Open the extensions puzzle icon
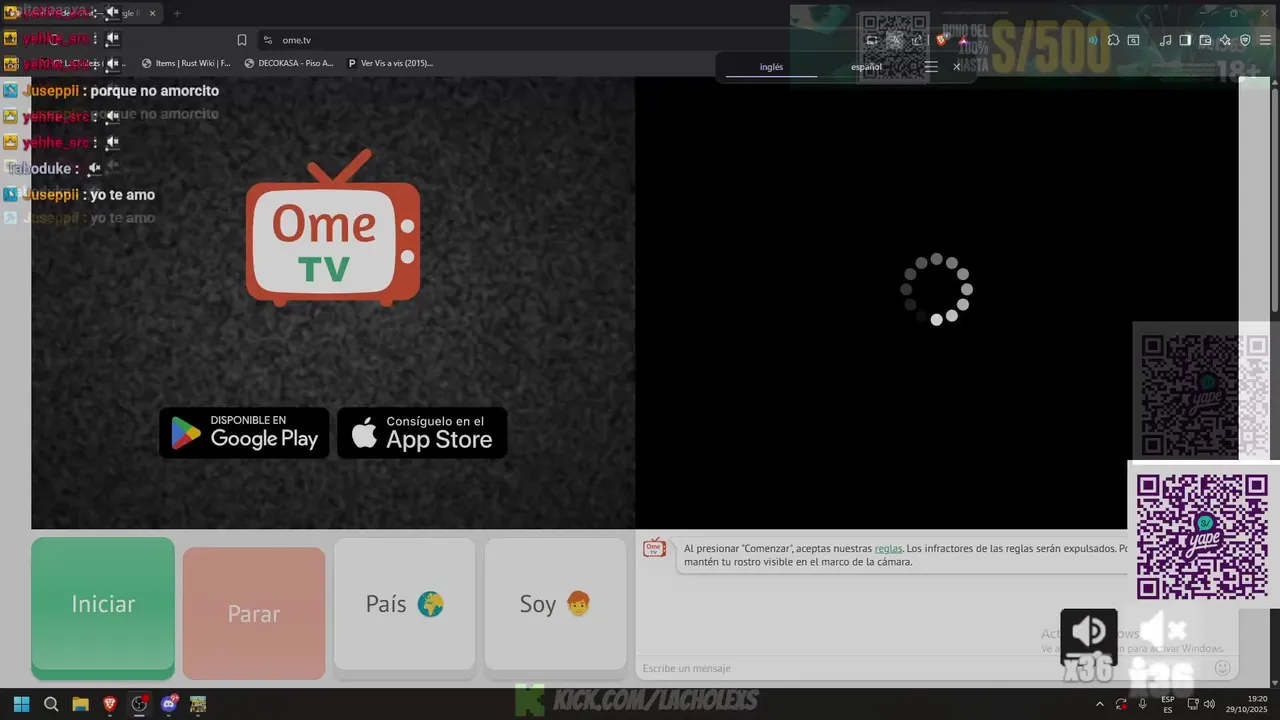The image size is (1280, 720). (x=1113, y=40)
